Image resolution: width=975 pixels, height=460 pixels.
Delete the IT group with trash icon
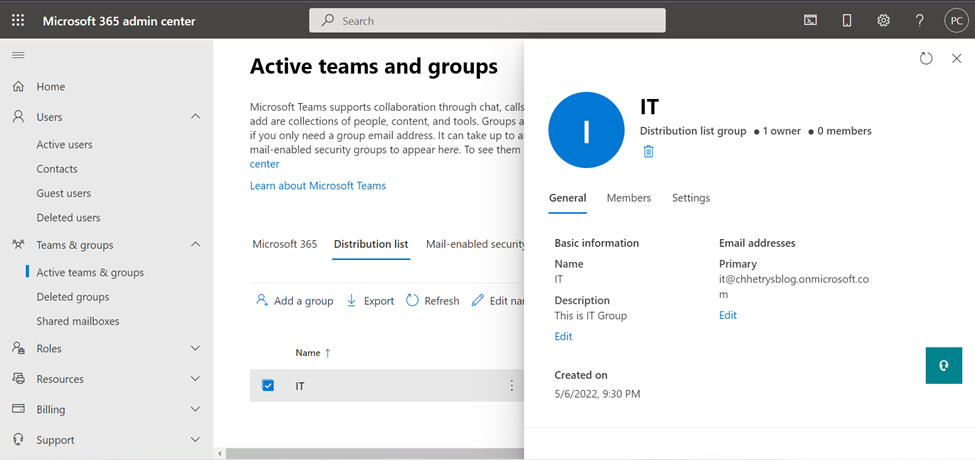(649, 151)
